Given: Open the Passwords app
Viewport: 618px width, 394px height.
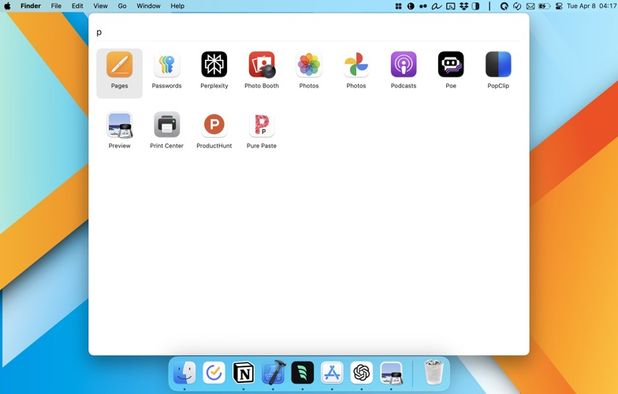Looking at the screenshot, I should point(167,64).
